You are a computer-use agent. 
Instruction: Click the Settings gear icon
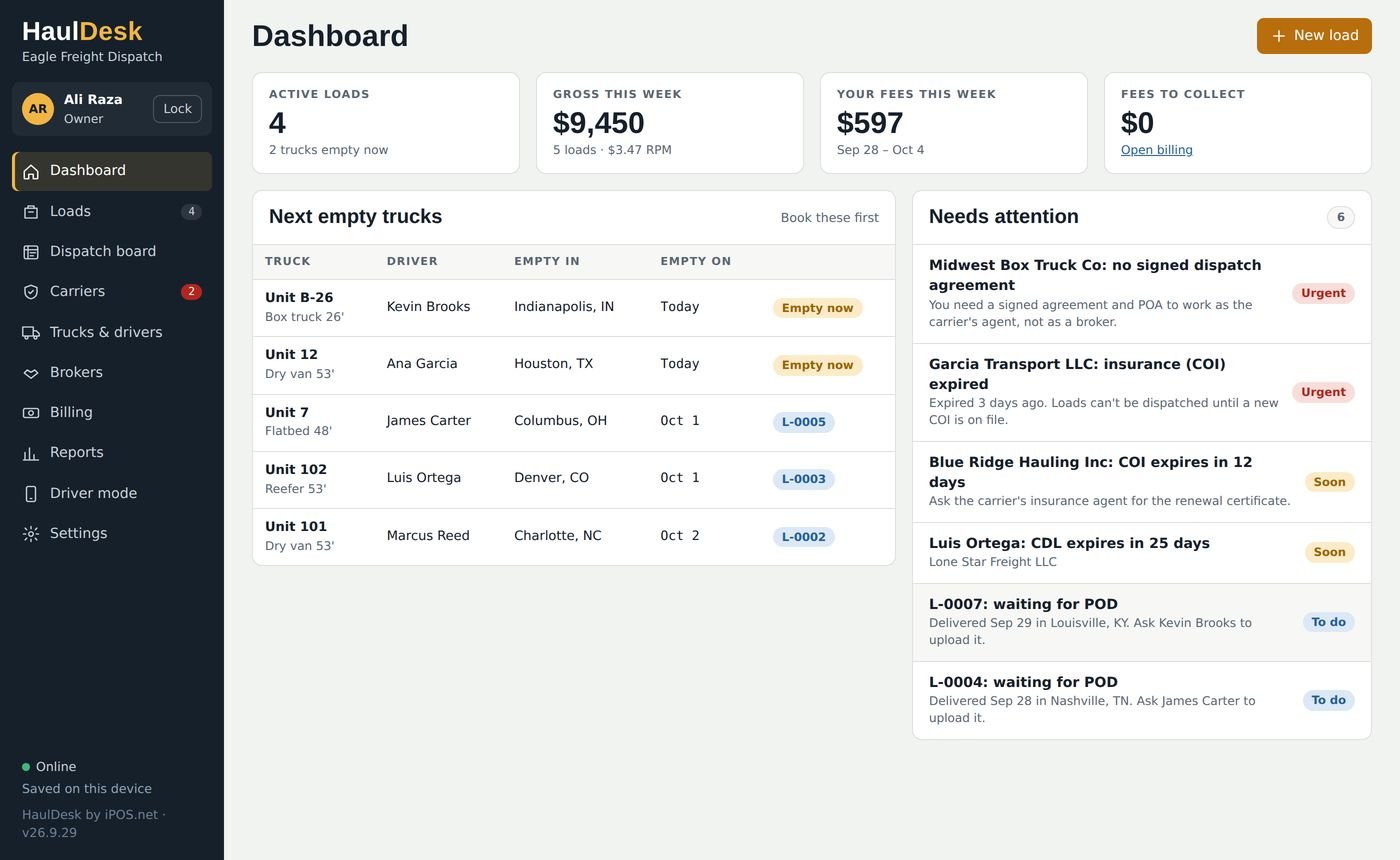[x=31, y=534]
